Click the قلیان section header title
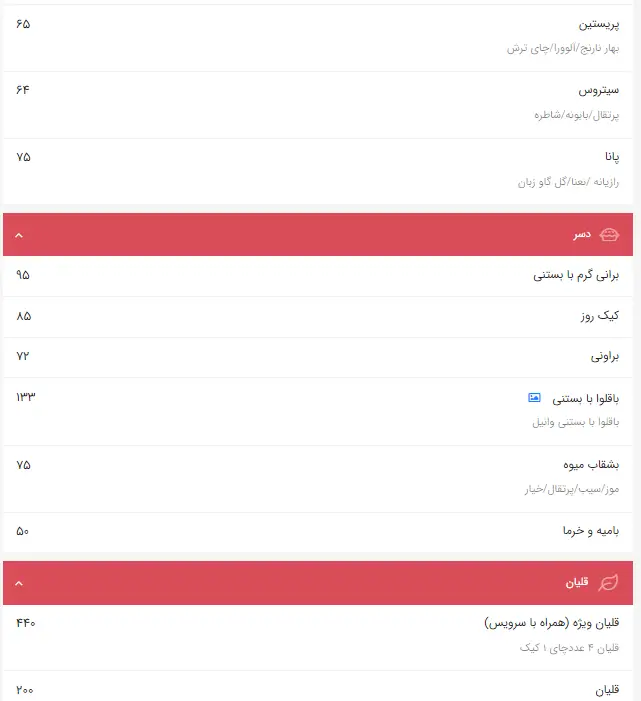Viewport: 641px width, 701px height. pos(578,583)
